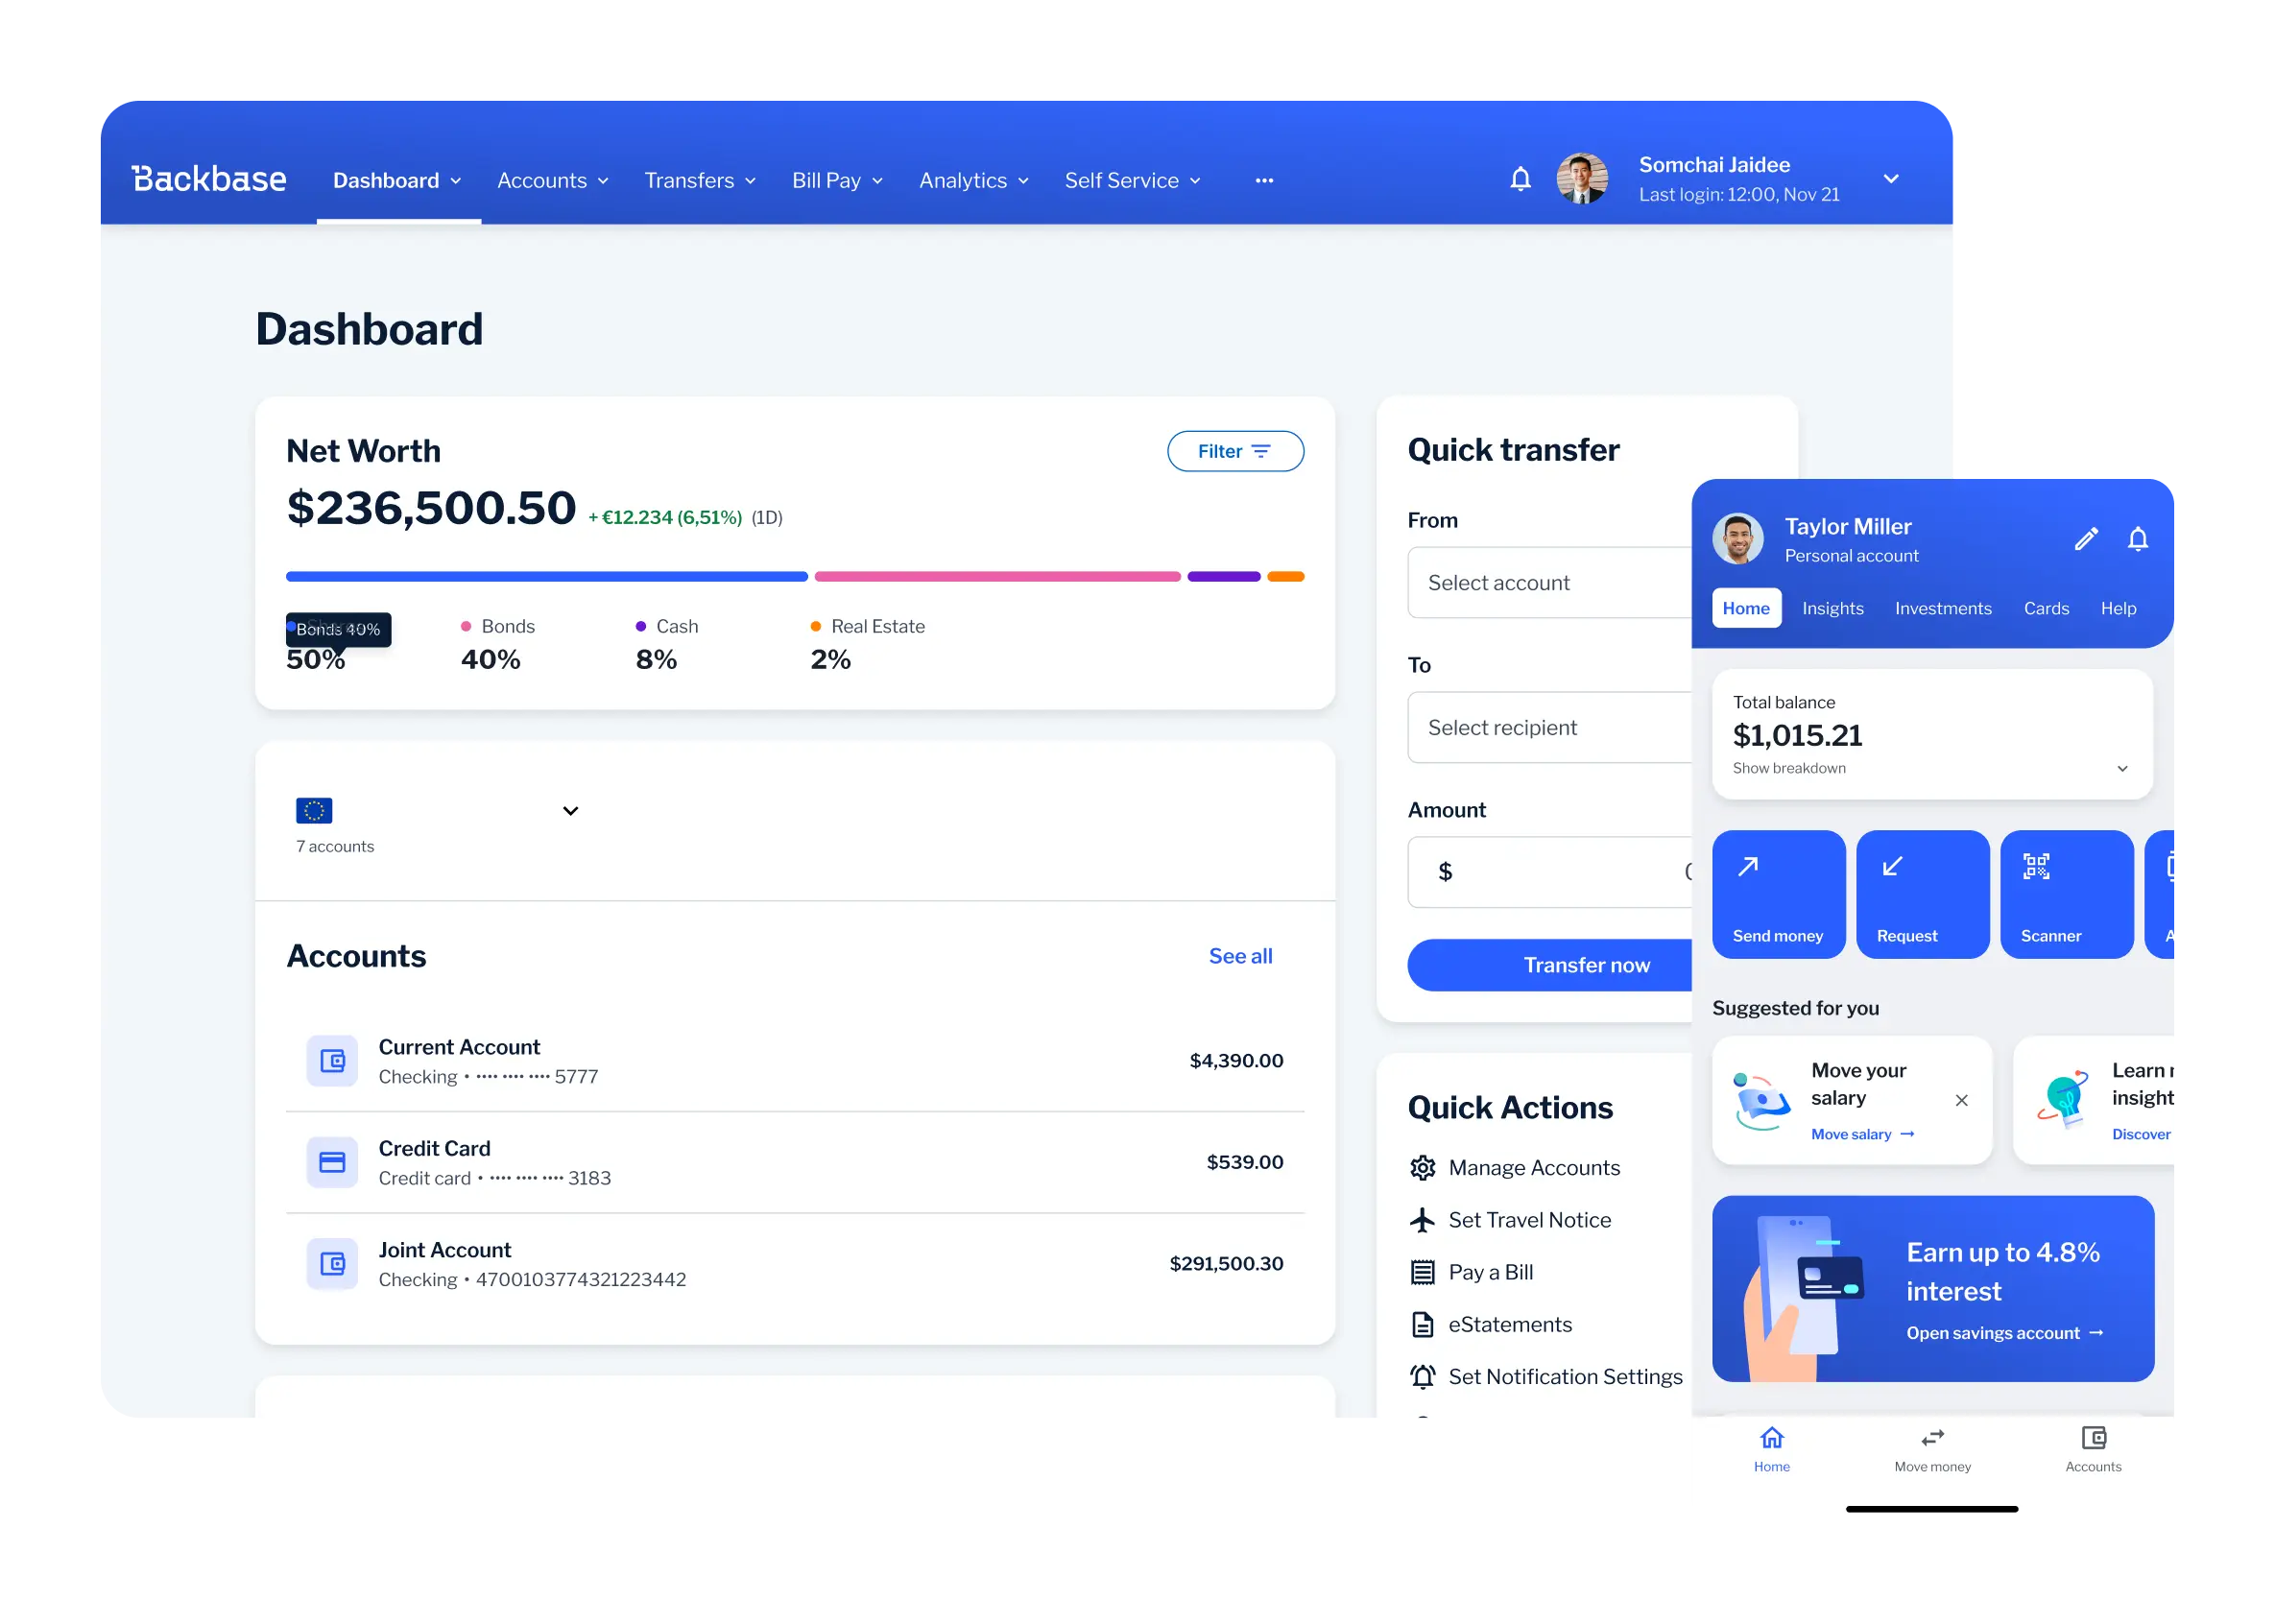Expand the Somchai Jaidee user menu

tap(1890, 179)
